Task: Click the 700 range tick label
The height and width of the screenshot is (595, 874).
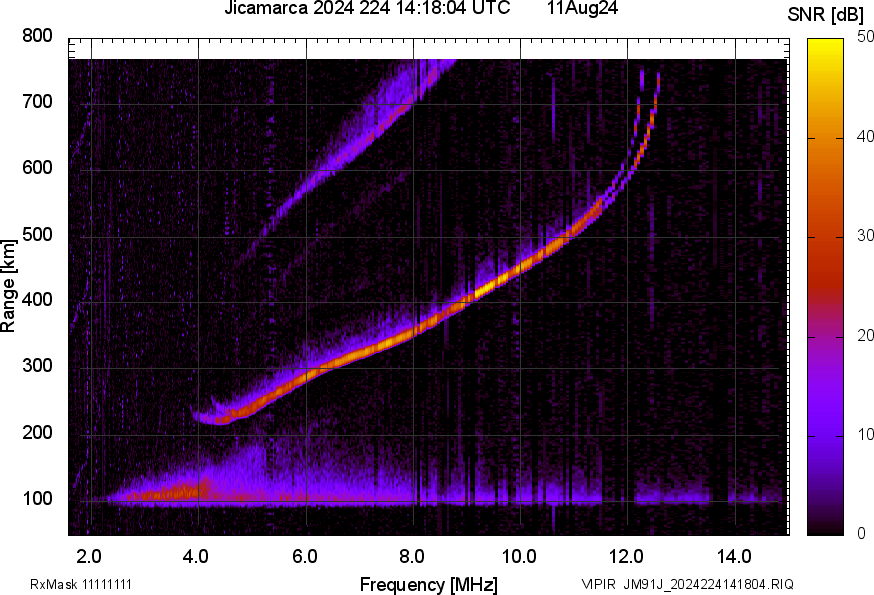Action: pos(37,101)
